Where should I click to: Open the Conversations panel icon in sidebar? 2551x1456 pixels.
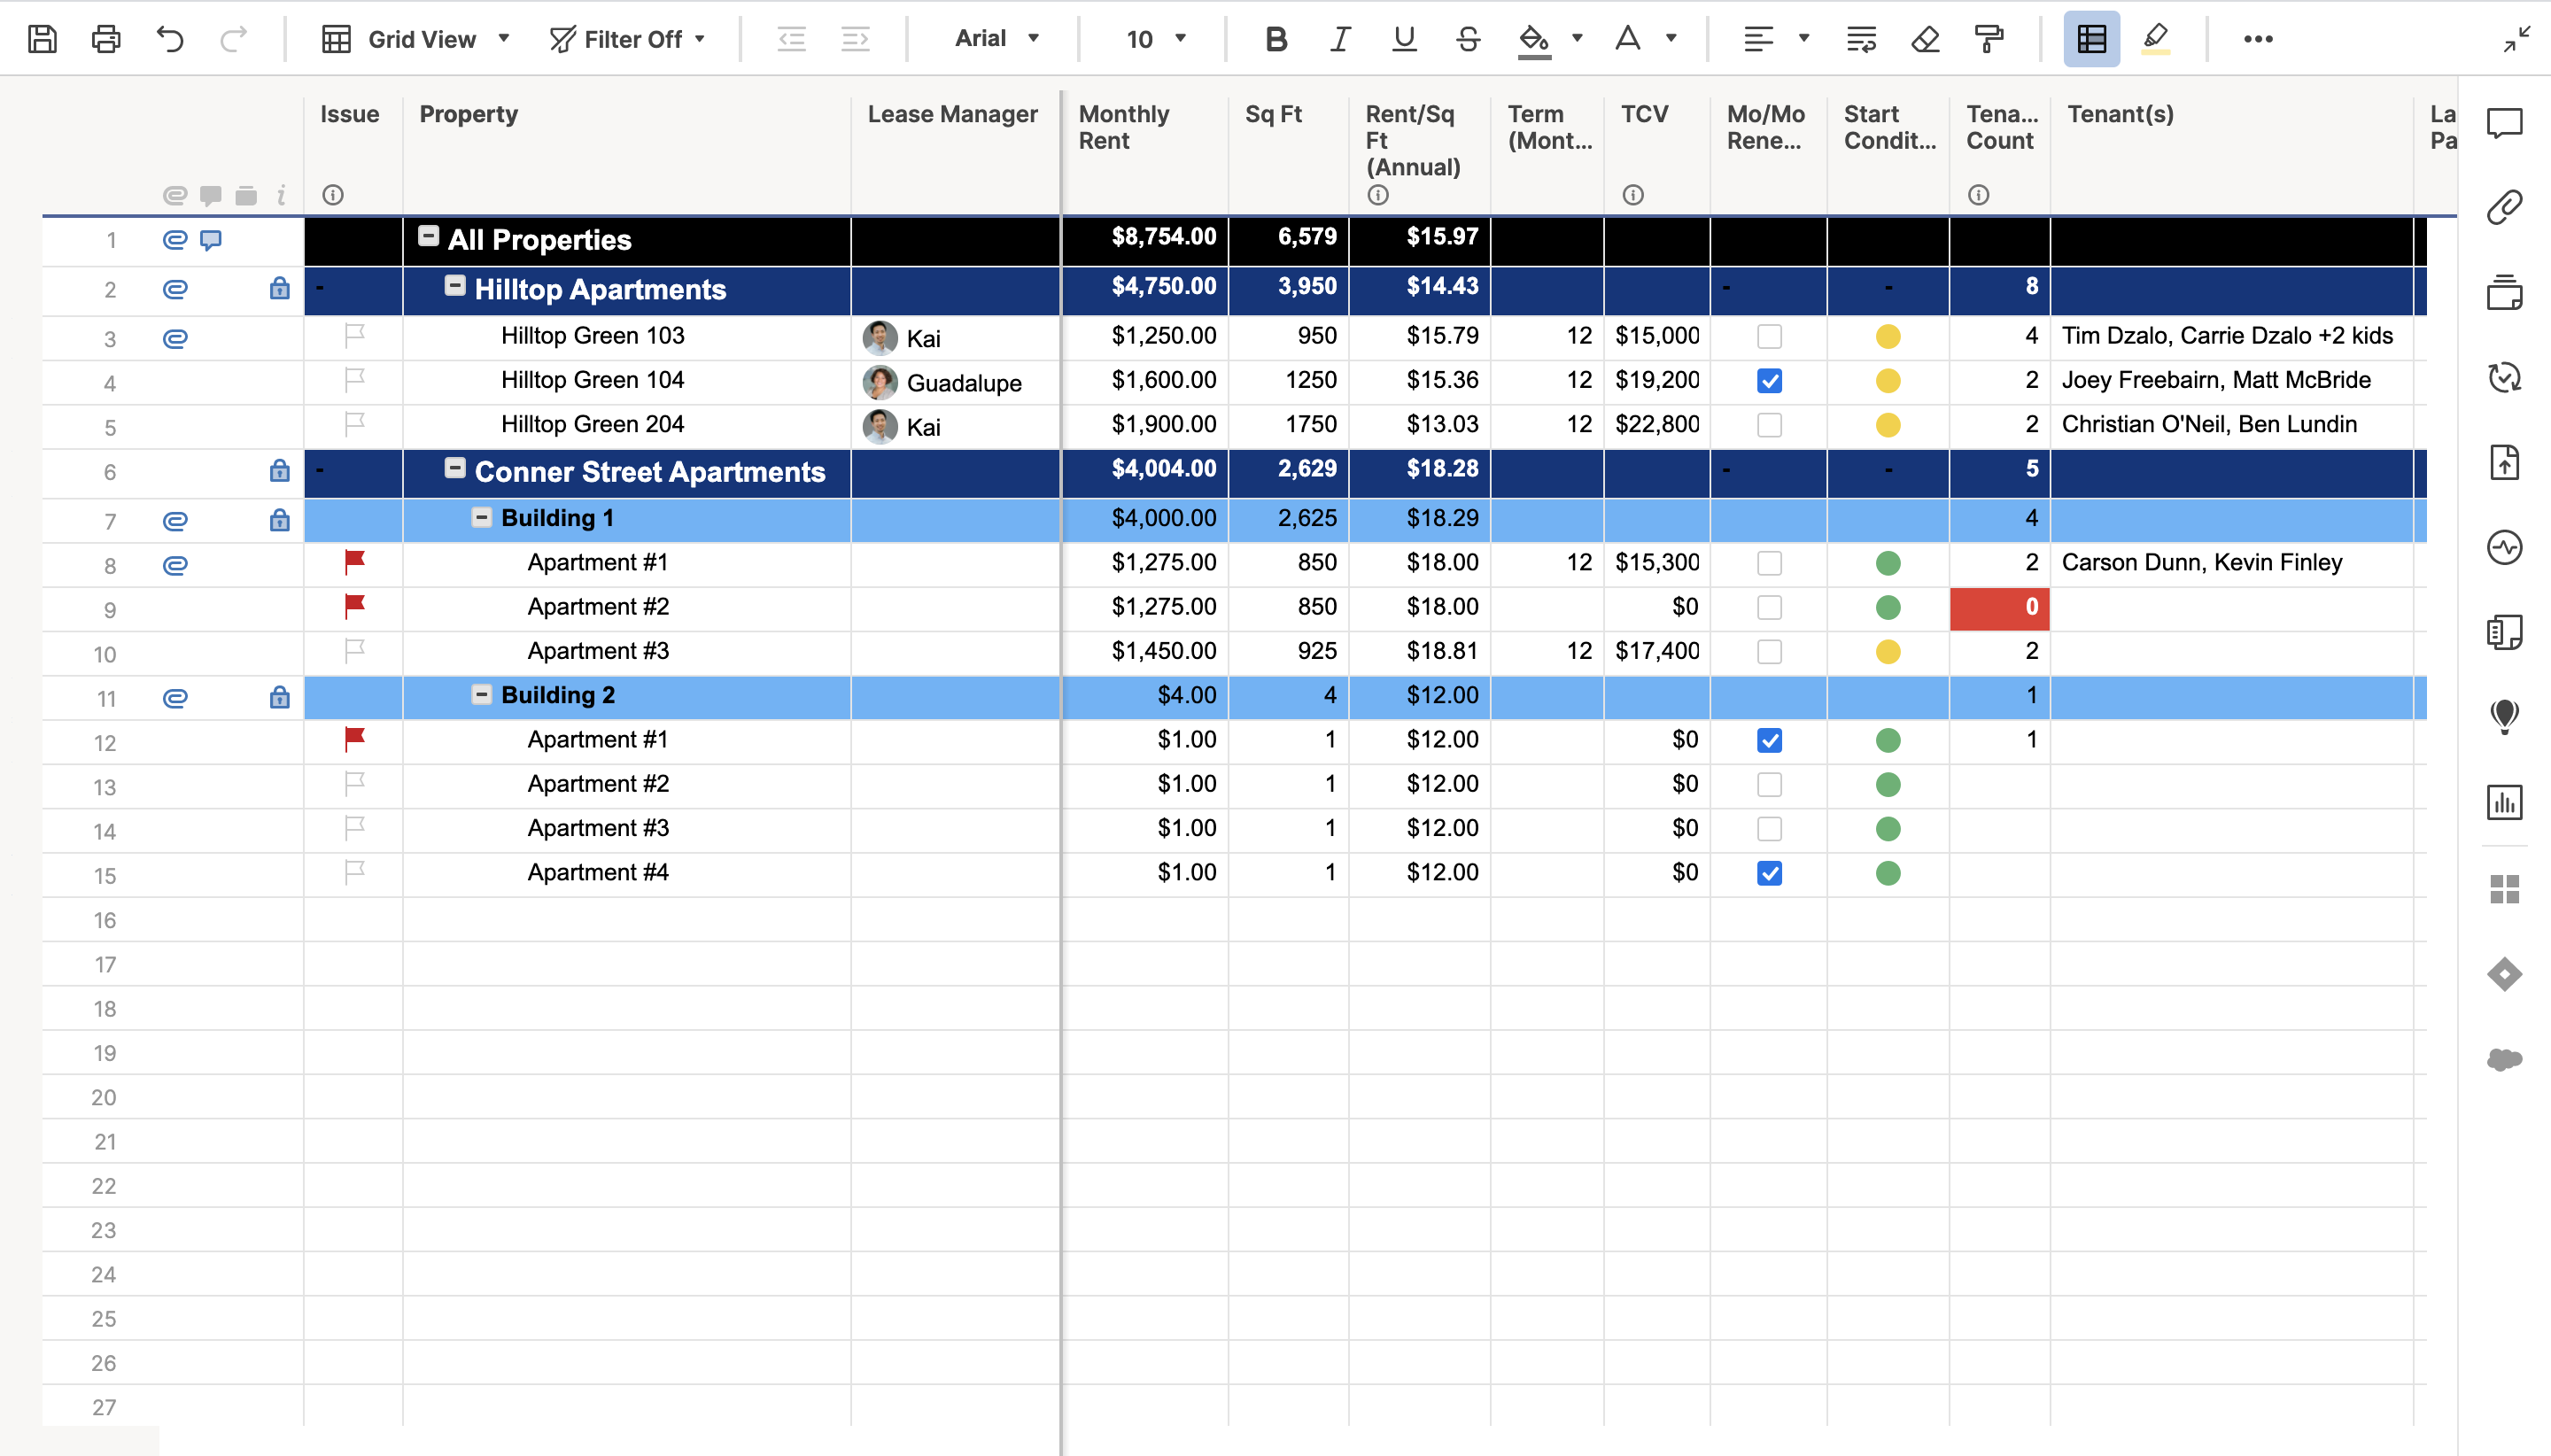2504,123
